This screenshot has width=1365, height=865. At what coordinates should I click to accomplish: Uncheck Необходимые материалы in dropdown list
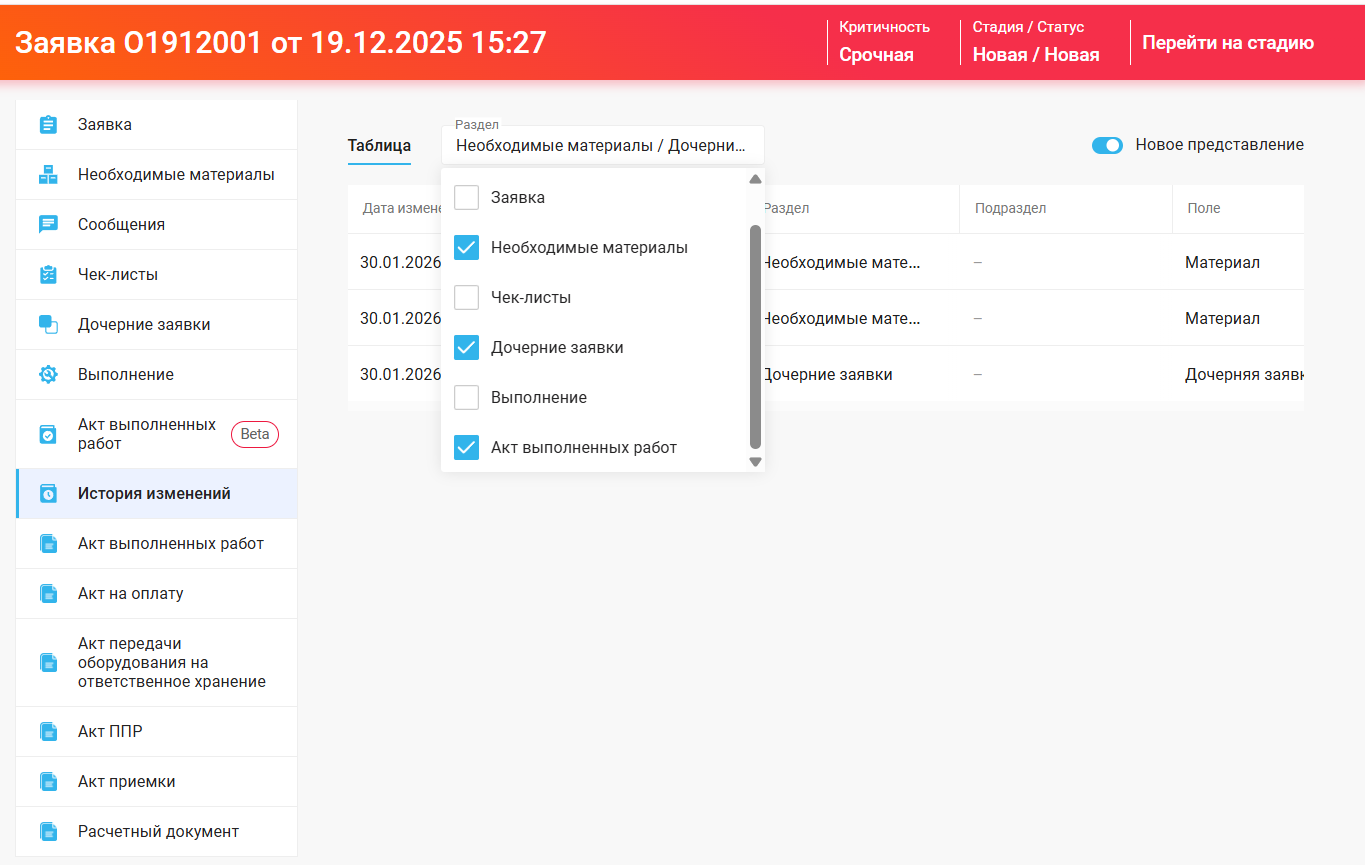pos(466,248)
